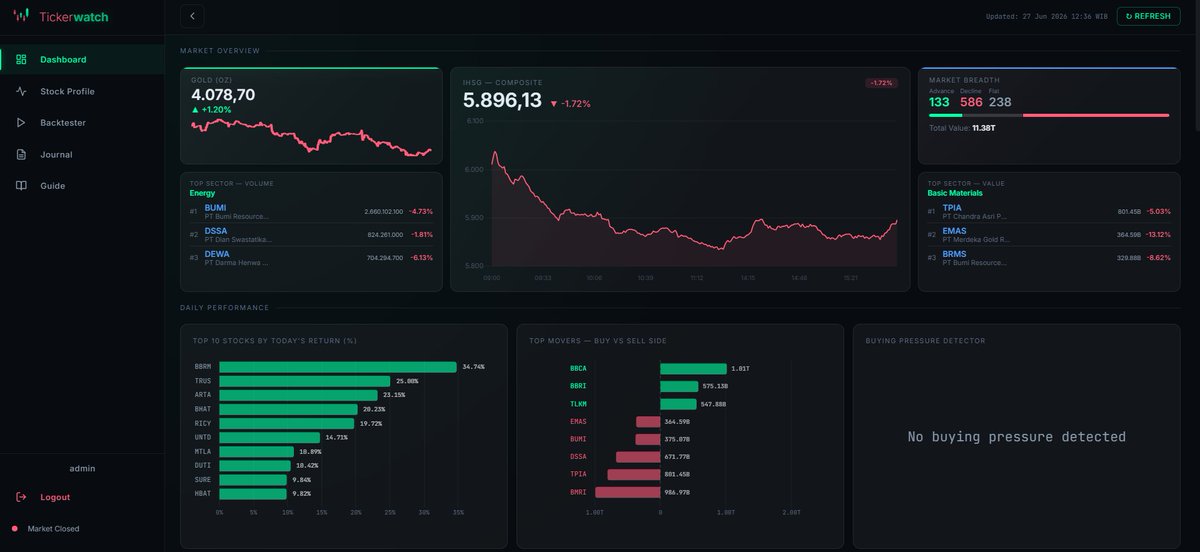Image resolution: width=1200 pixels, height=552 pixels.
Task: Click the Decline count 586
Action: point(971,102)
